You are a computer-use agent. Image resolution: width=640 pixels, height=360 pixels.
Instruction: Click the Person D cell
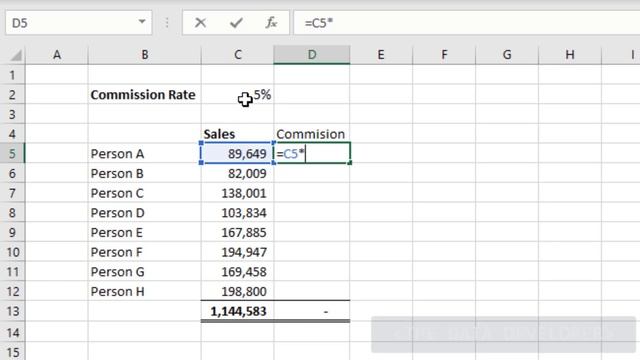coord(144,213)
